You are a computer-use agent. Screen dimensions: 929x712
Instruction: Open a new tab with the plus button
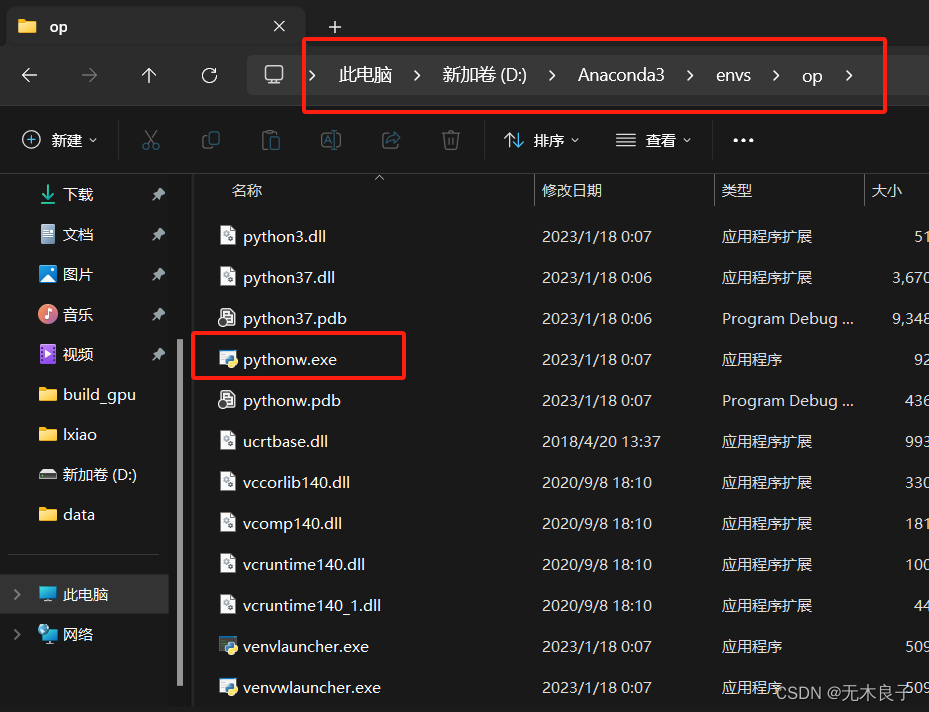(334, 27)
